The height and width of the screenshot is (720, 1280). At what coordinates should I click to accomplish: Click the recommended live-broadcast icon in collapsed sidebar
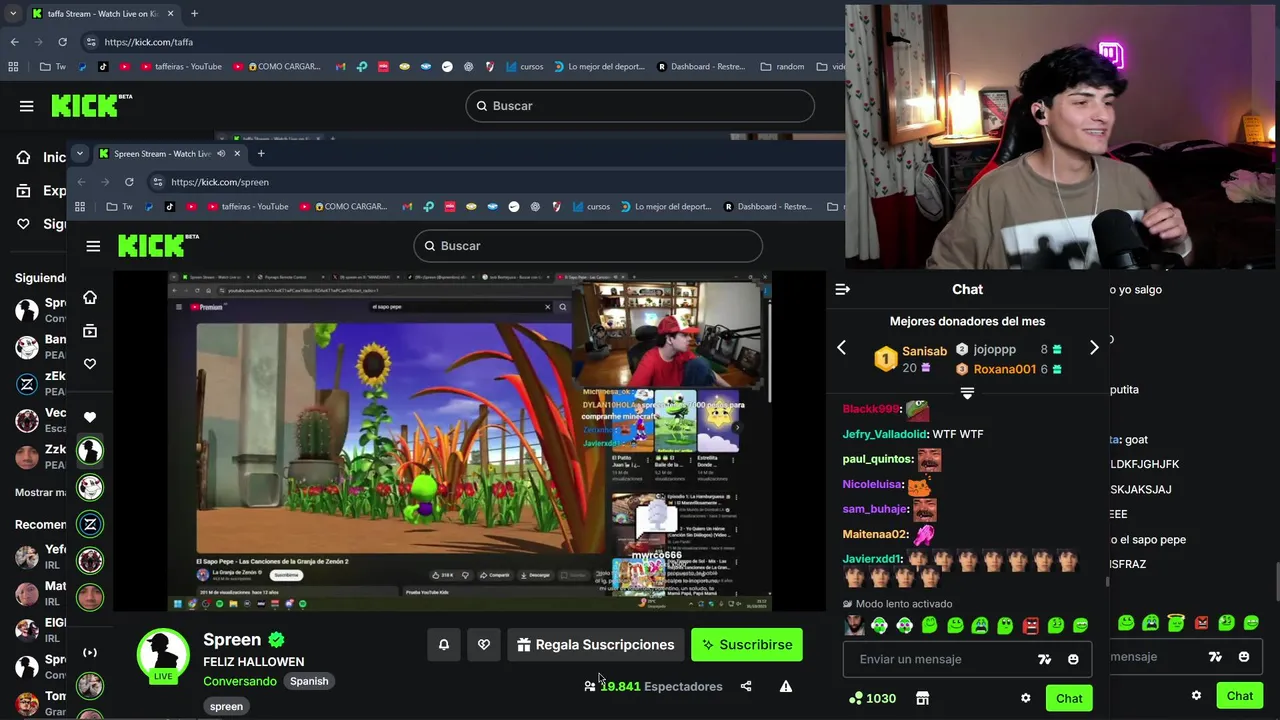pos(90,653)
